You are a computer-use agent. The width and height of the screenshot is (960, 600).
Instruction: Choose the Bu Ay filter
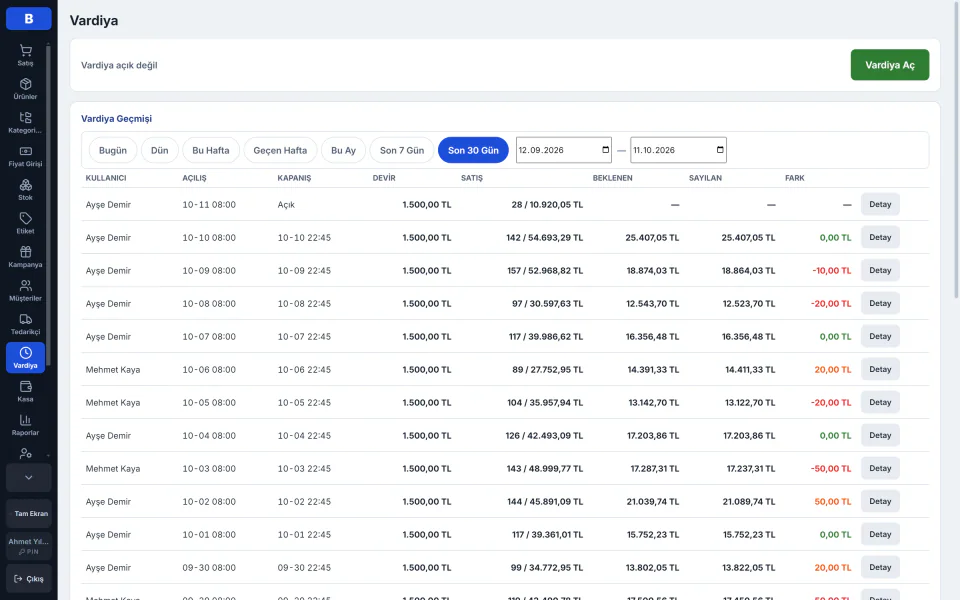pos(343,150)
